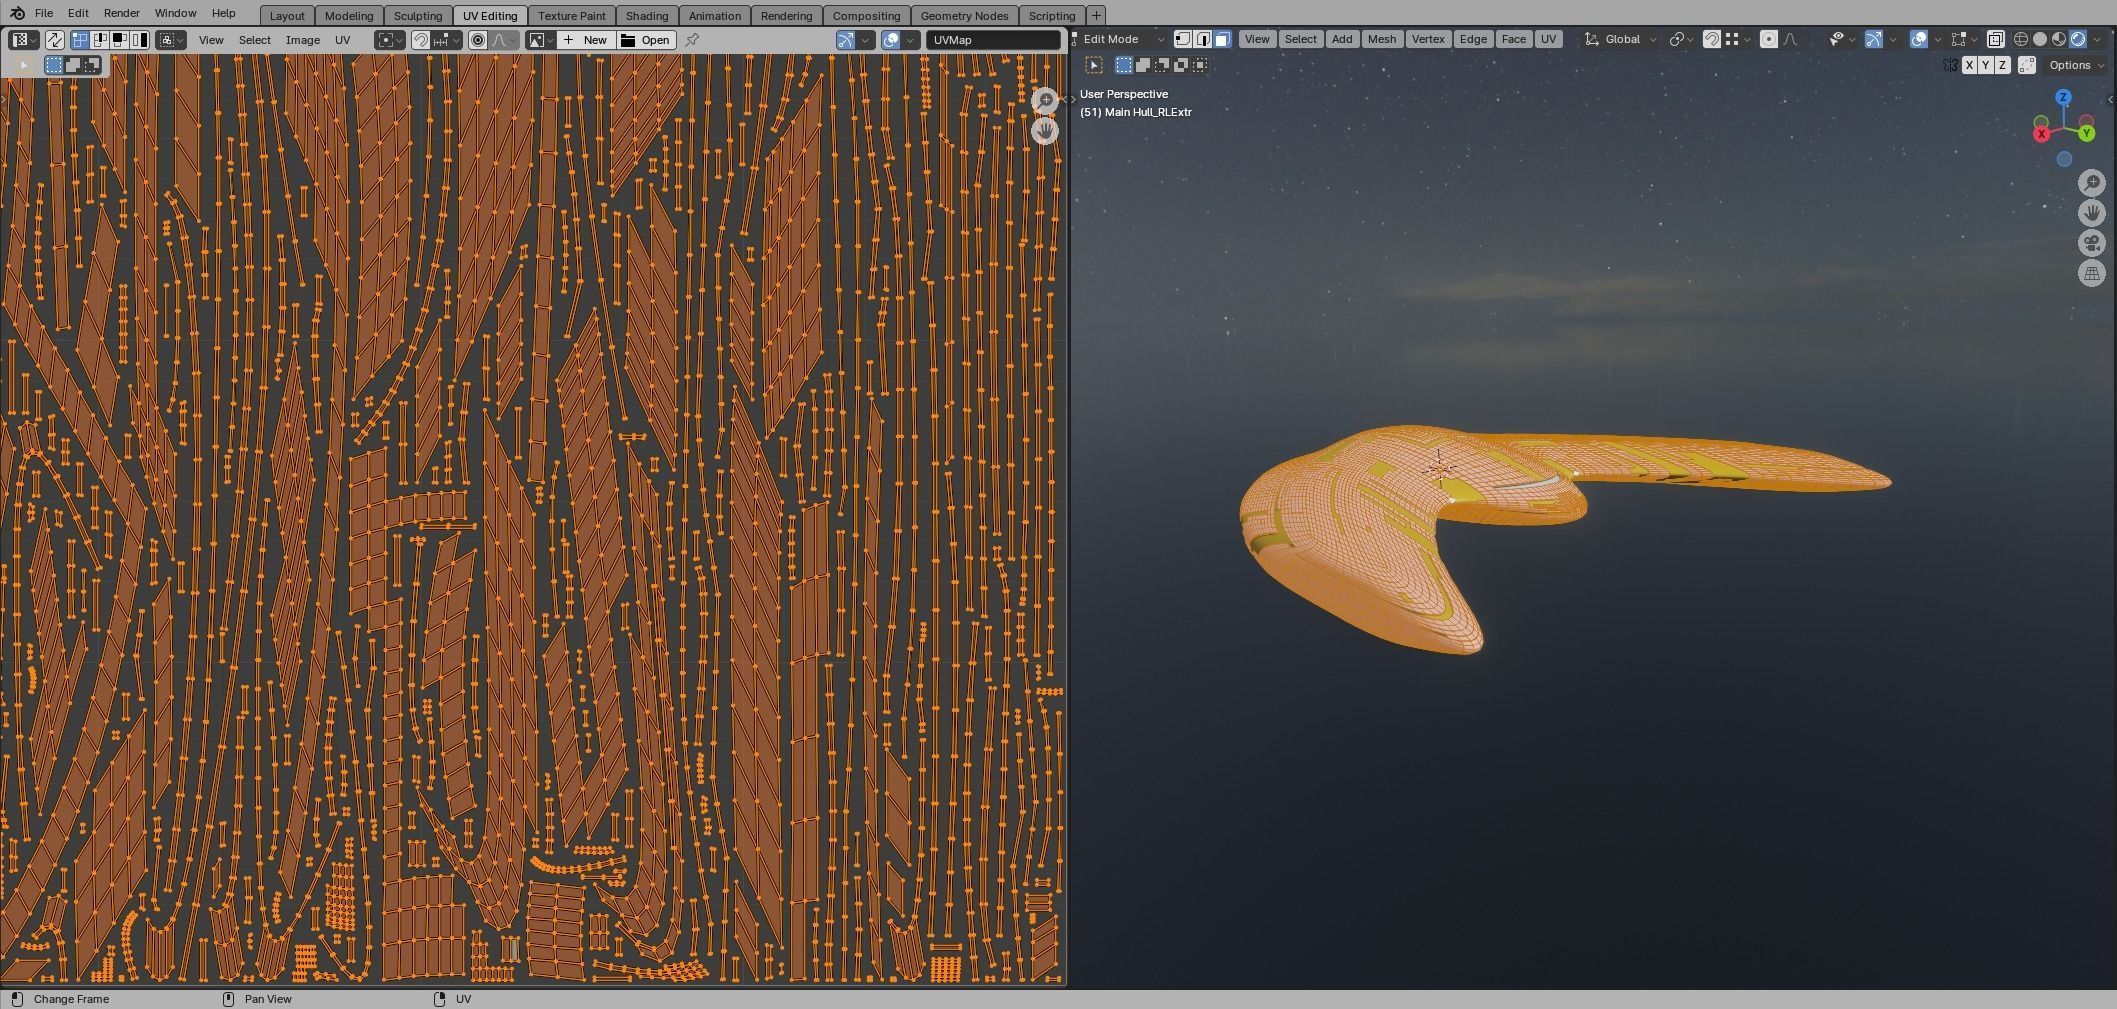This screenshot has width=2117, height=1009.
Task: Open transform pivot point dropdown in viewport
Action: (1682, 39)
